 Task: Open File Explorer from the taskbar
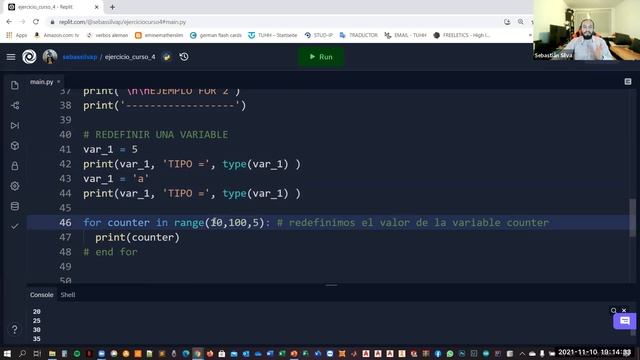(52, 353)
